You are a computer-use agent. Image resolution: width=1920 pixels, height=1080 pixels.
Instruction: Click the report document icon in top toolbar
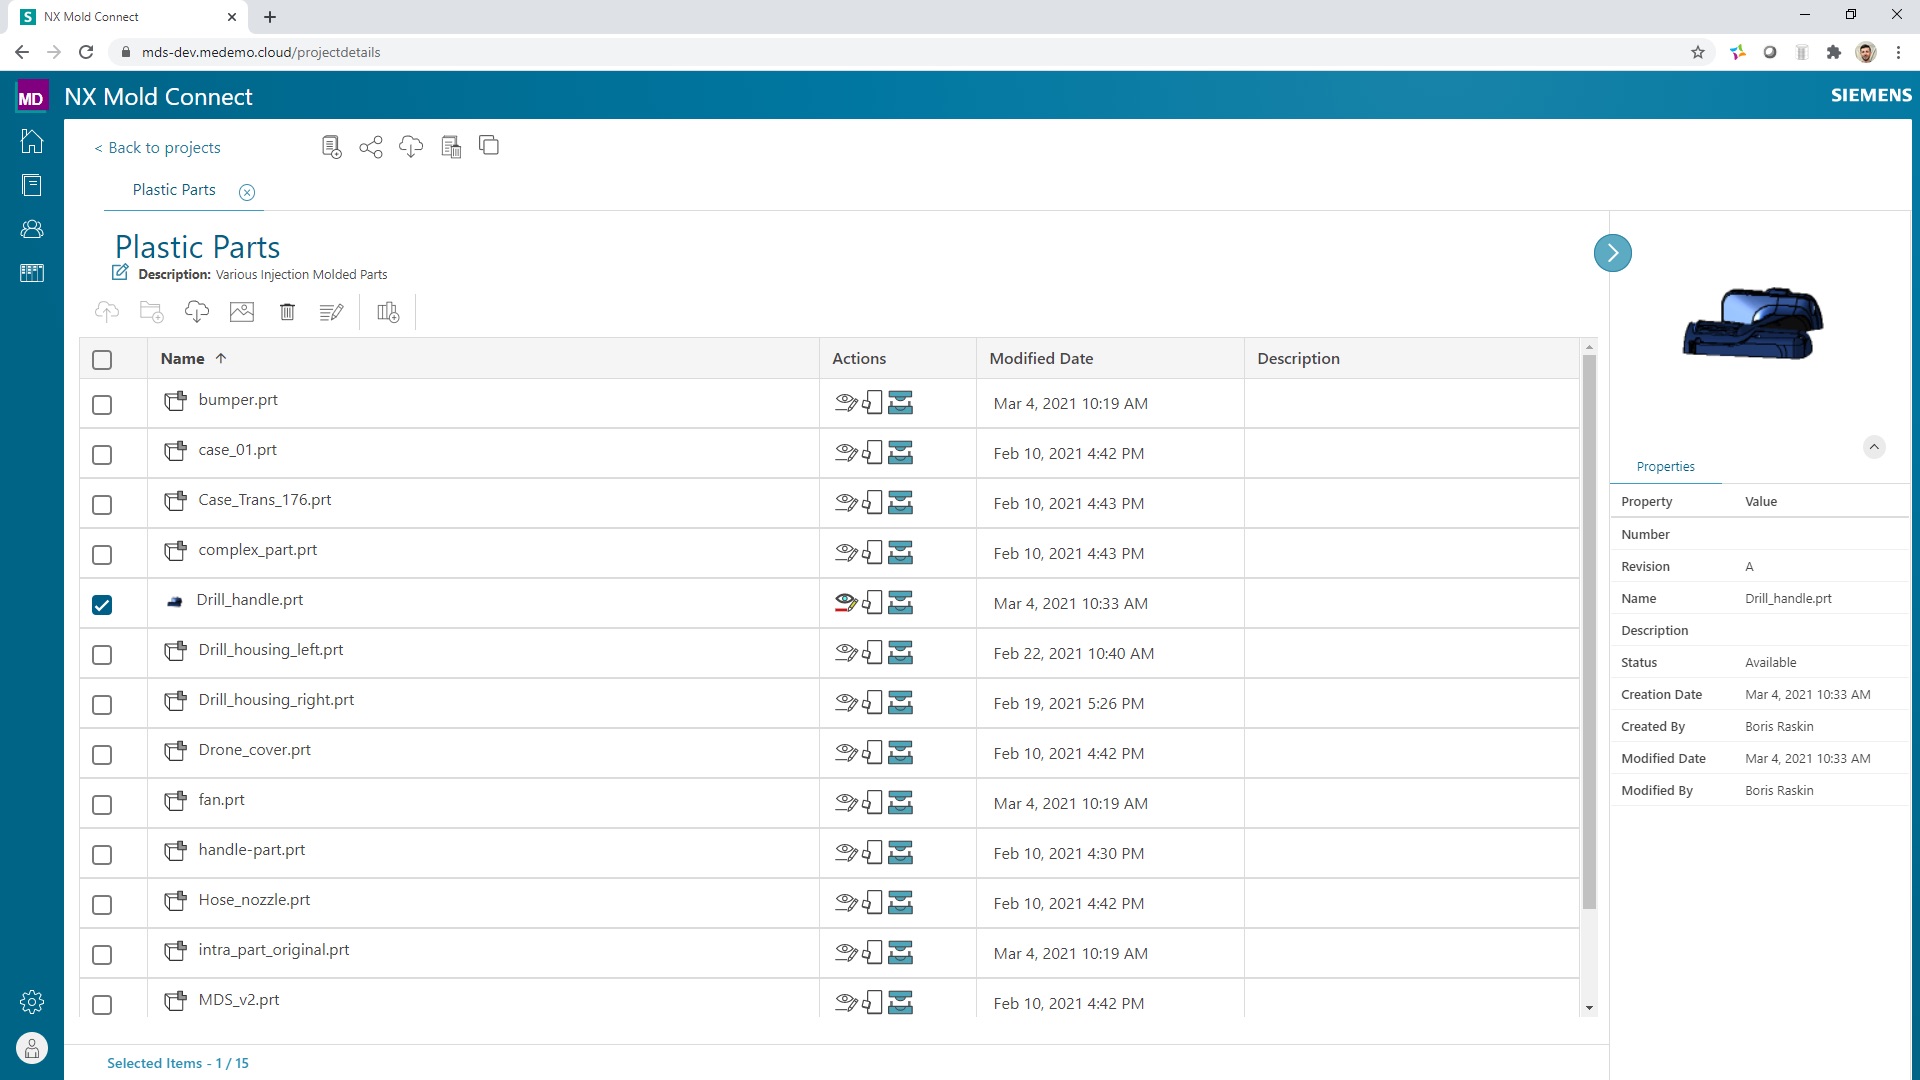click(x=451, y=147)
